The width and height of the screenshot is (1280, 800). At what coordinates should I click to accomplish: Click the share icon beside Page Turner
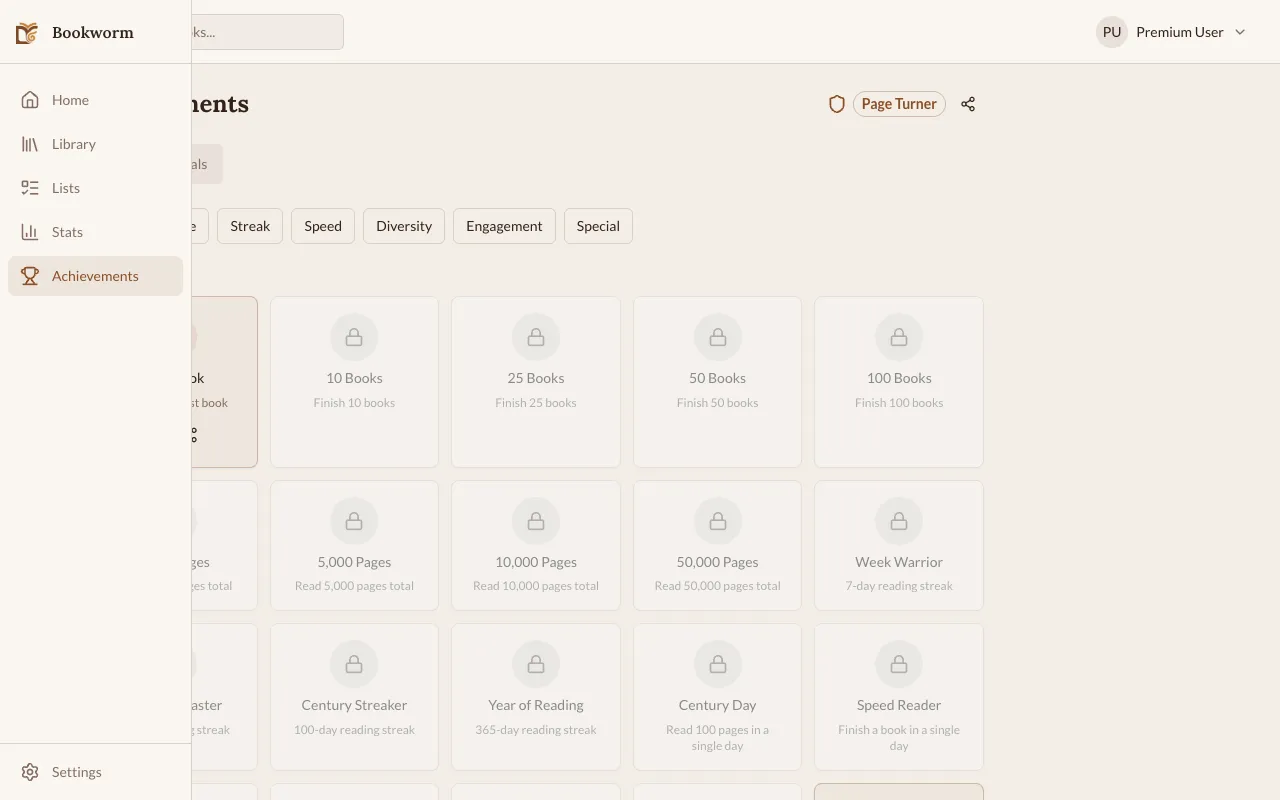click(x=968, y=104)
